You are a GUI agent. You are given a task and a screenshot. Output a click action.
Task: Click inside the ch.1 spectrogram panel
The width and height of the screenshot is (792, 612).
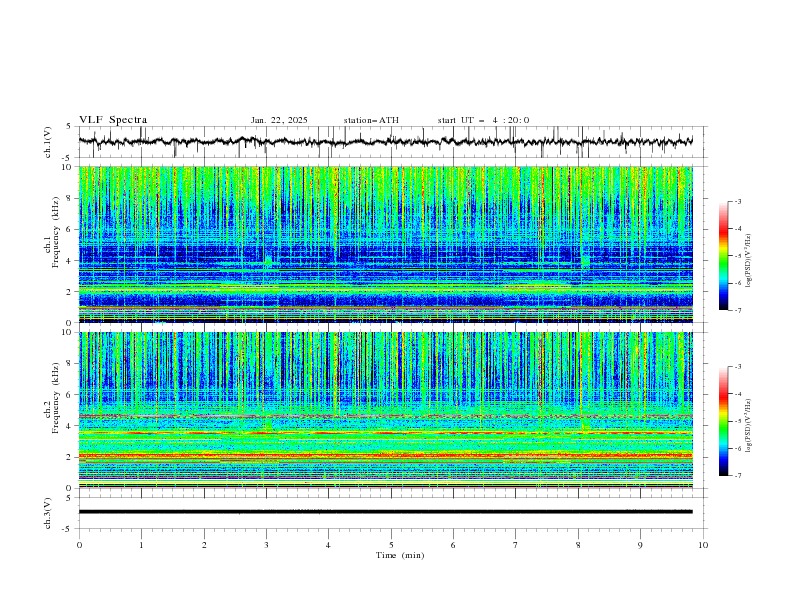tap(385, 244)
